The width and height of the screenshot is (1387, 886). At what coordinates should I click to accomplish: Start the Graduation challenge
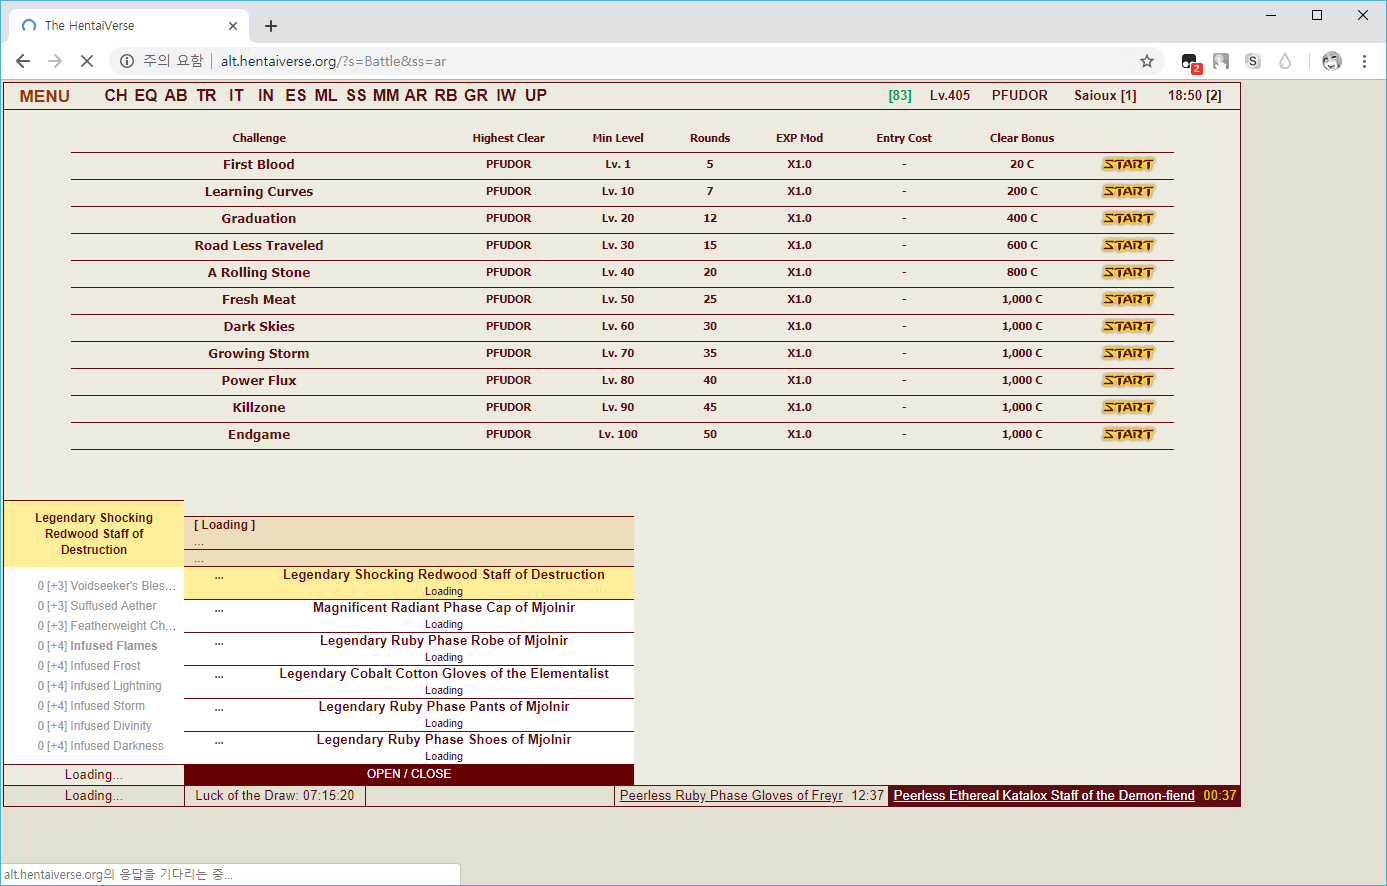pyautogui.click(x=1128, y=218)
